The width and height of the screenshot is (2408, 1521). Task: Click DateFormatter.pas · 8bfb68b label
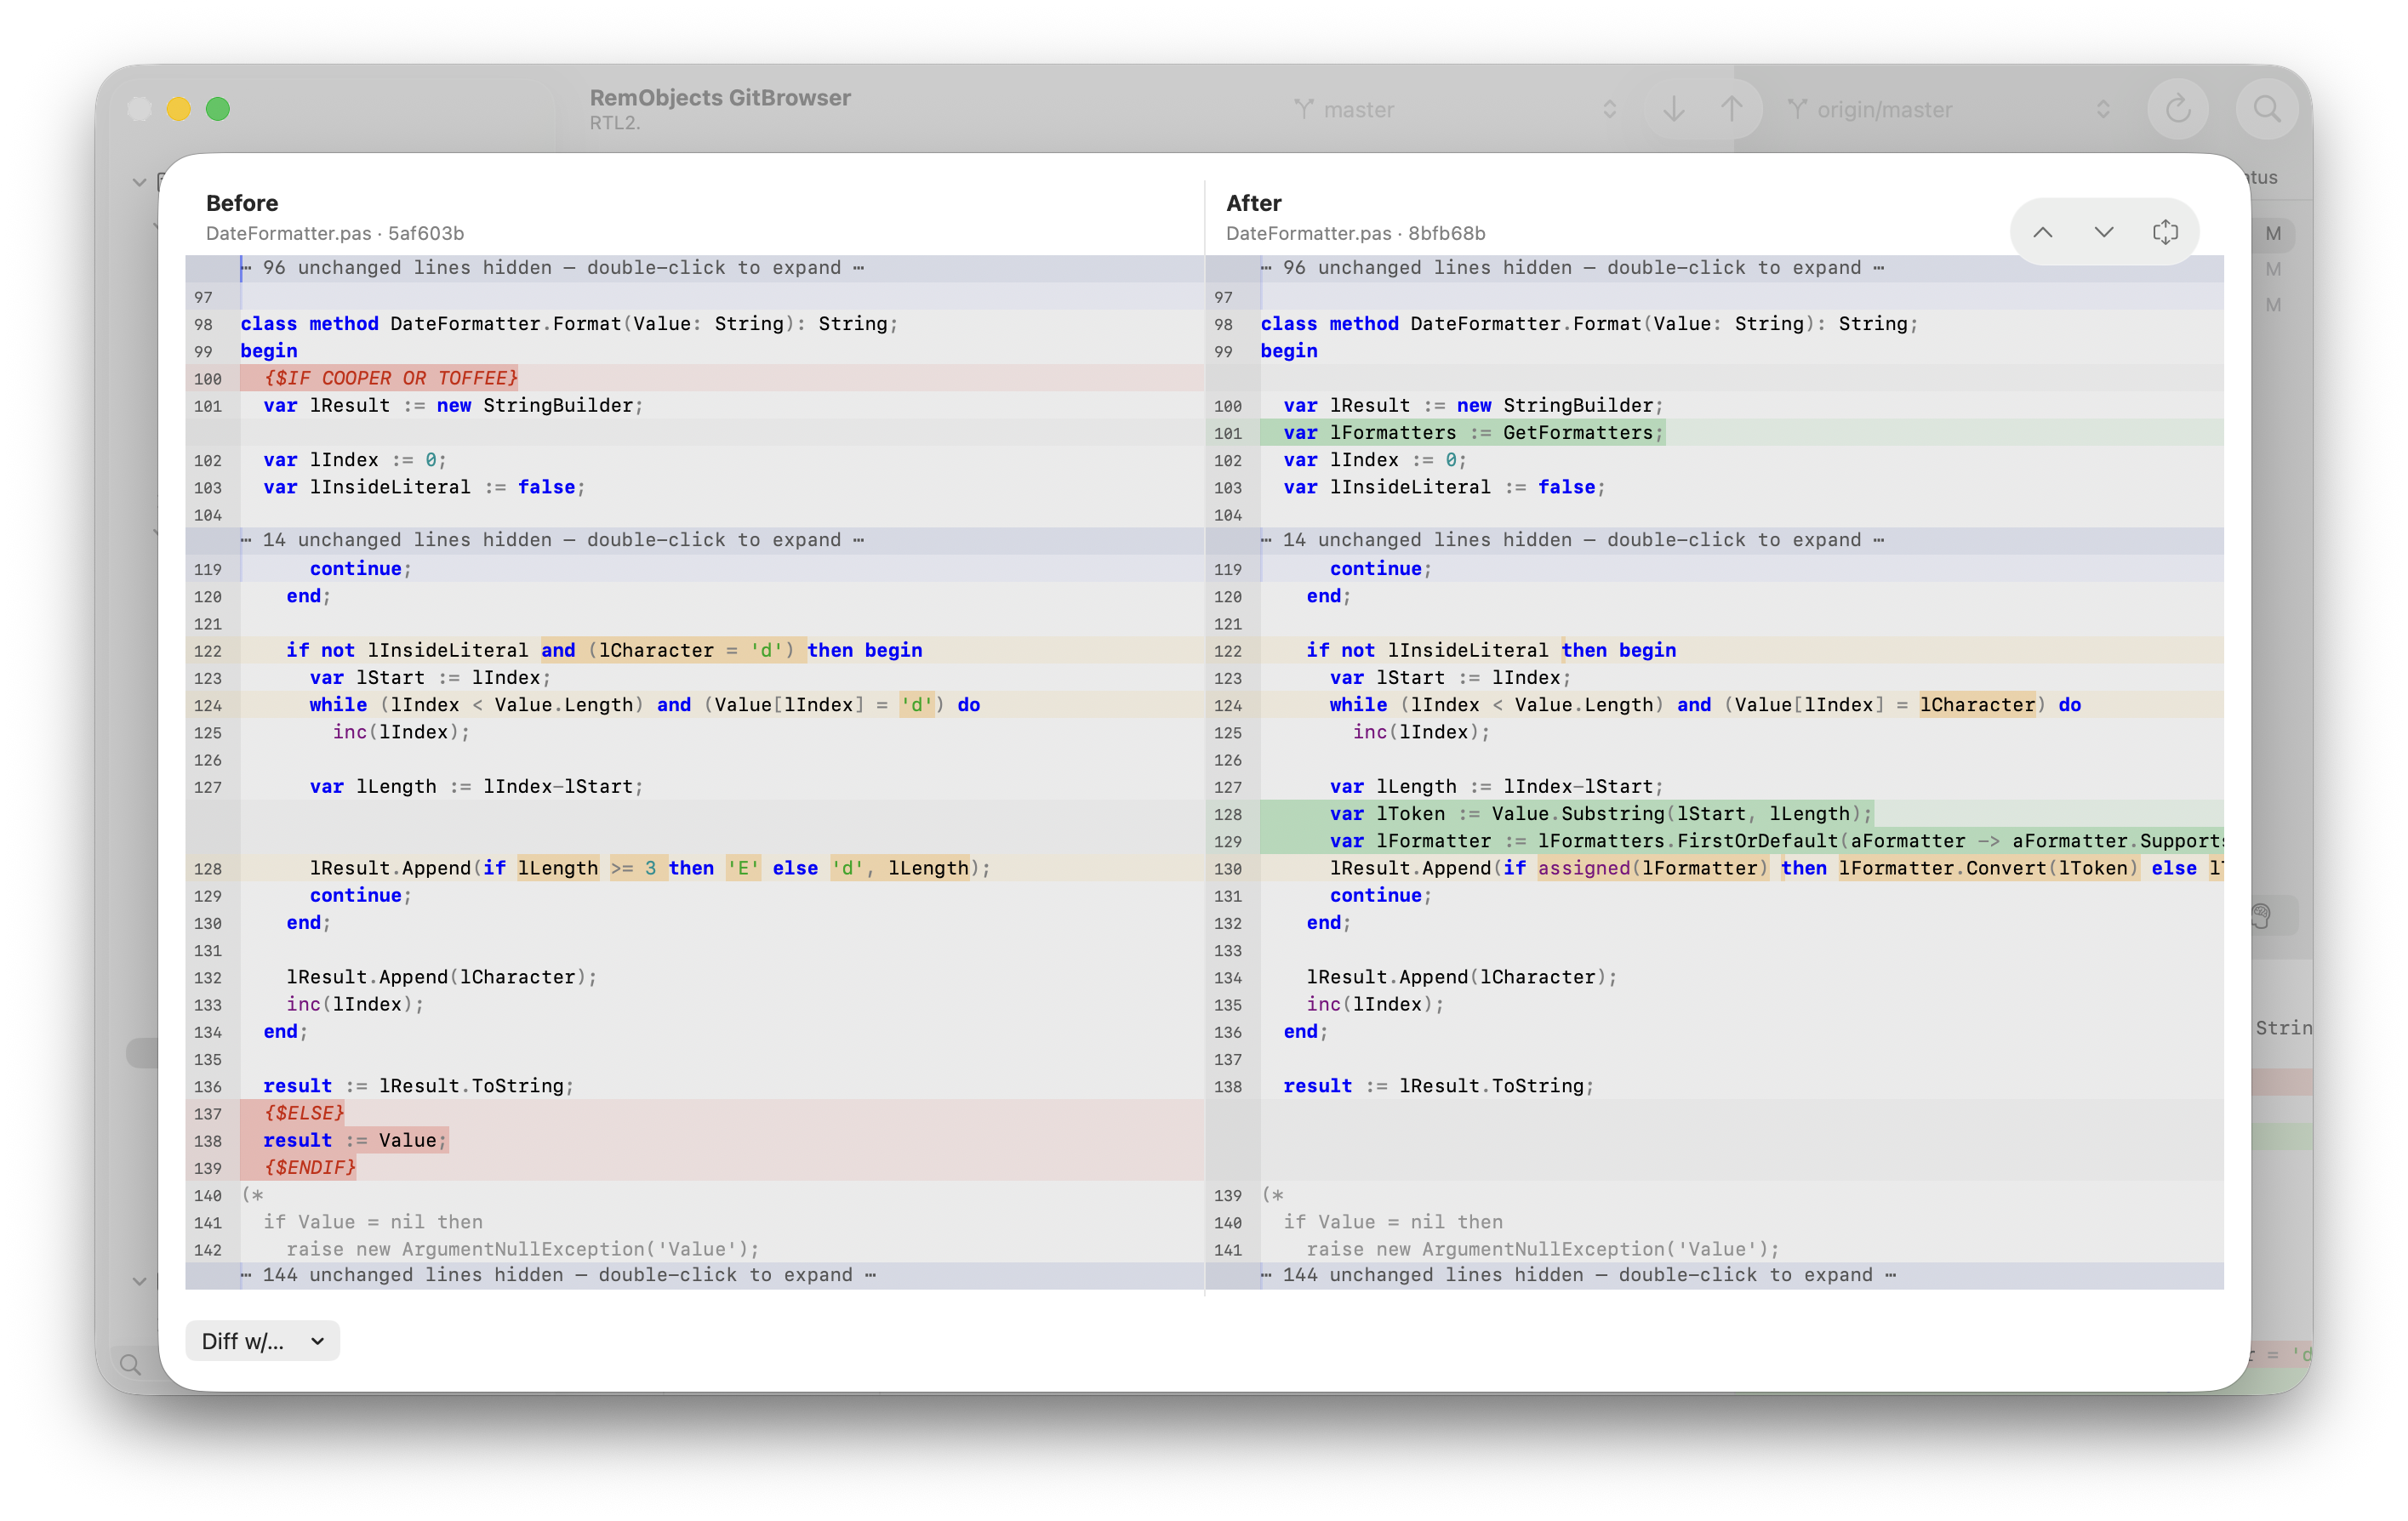click(1355, 233)
